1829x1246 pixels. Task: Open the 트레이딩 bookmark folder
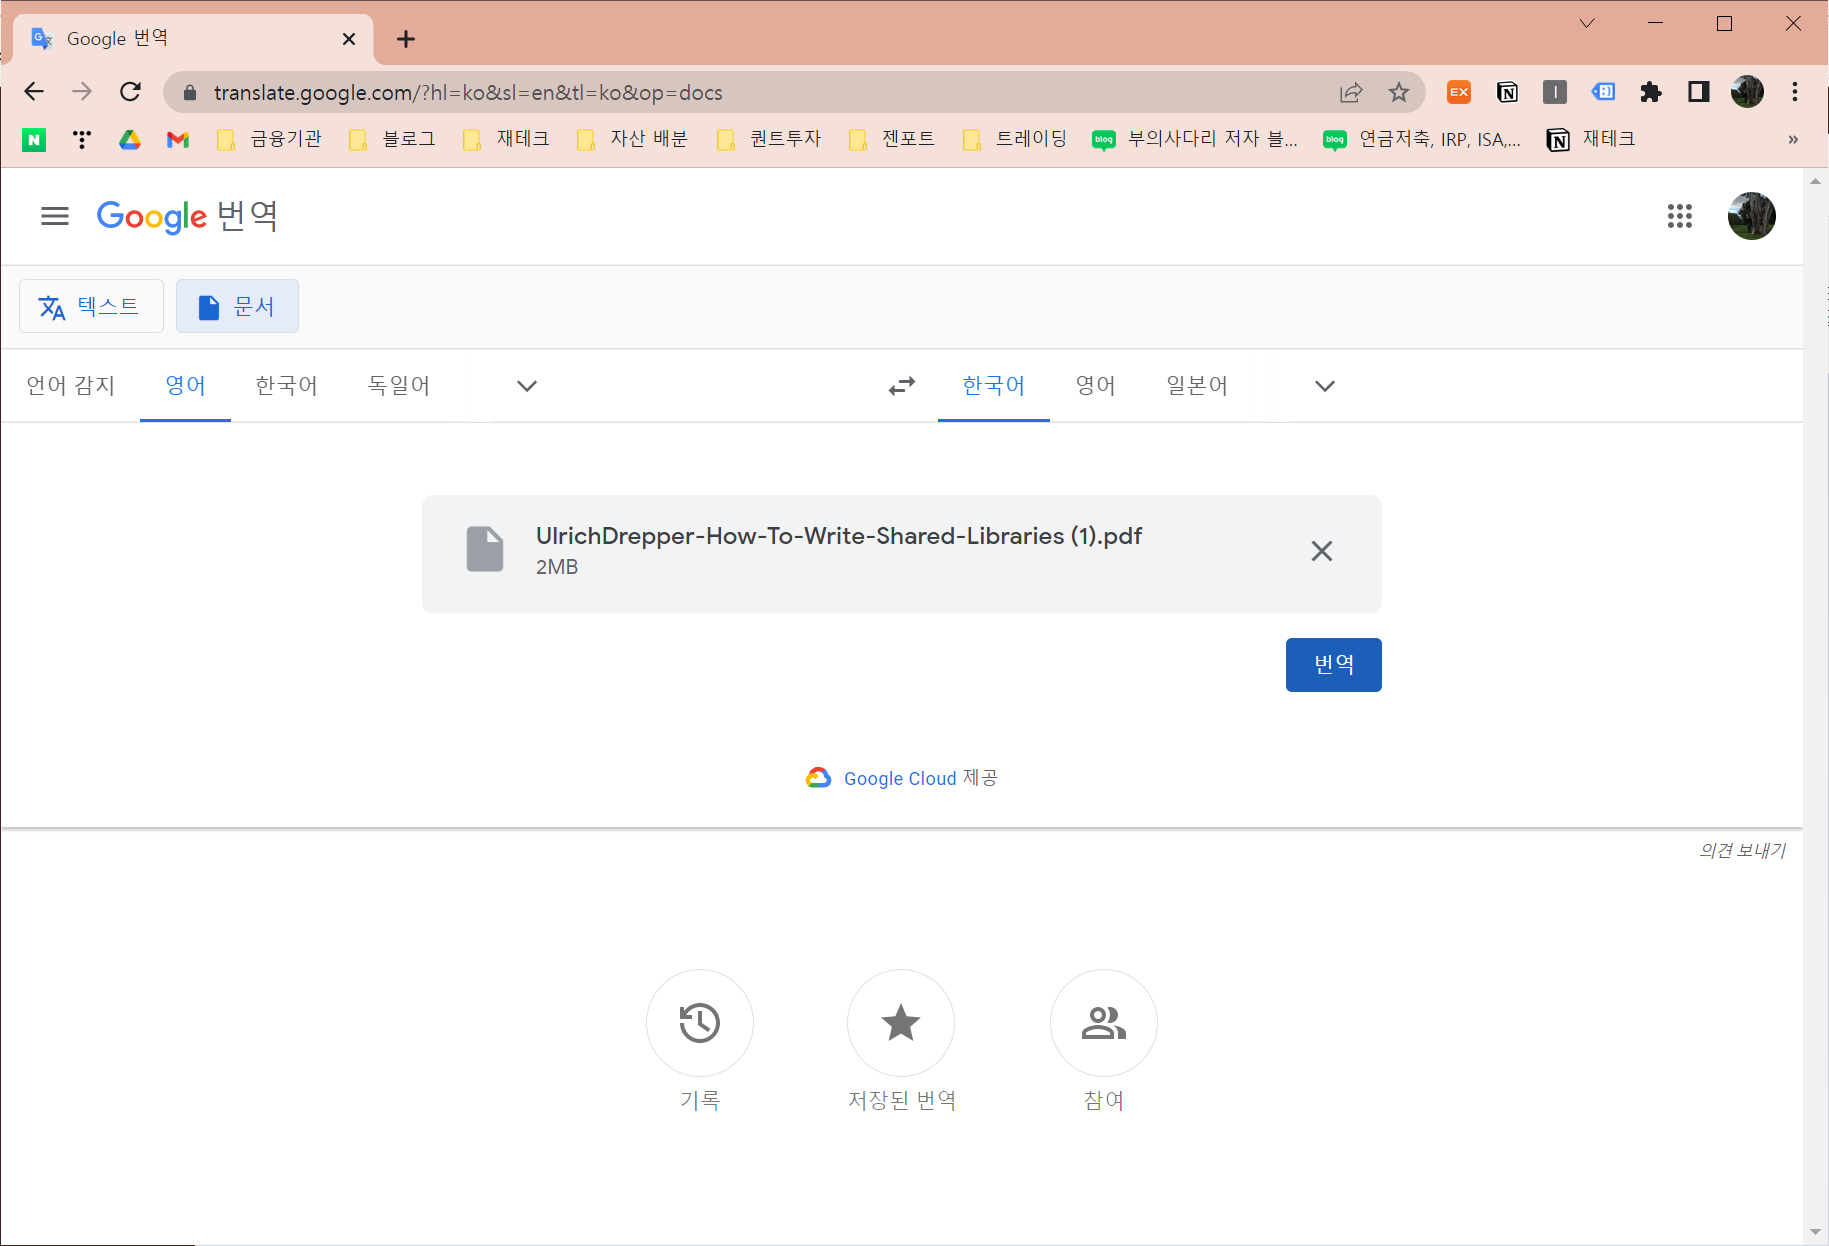coord(1016,140)
